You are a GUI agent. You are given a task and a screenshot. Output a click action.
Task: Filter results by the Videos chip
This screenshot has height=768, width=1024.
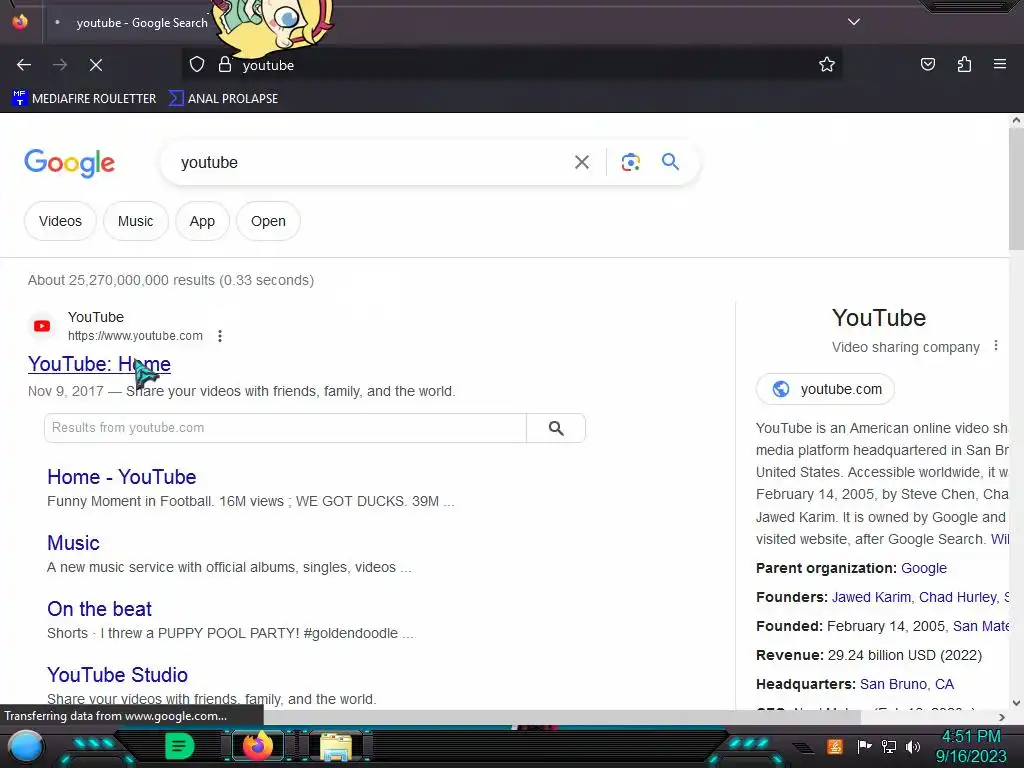pos(60,221)
